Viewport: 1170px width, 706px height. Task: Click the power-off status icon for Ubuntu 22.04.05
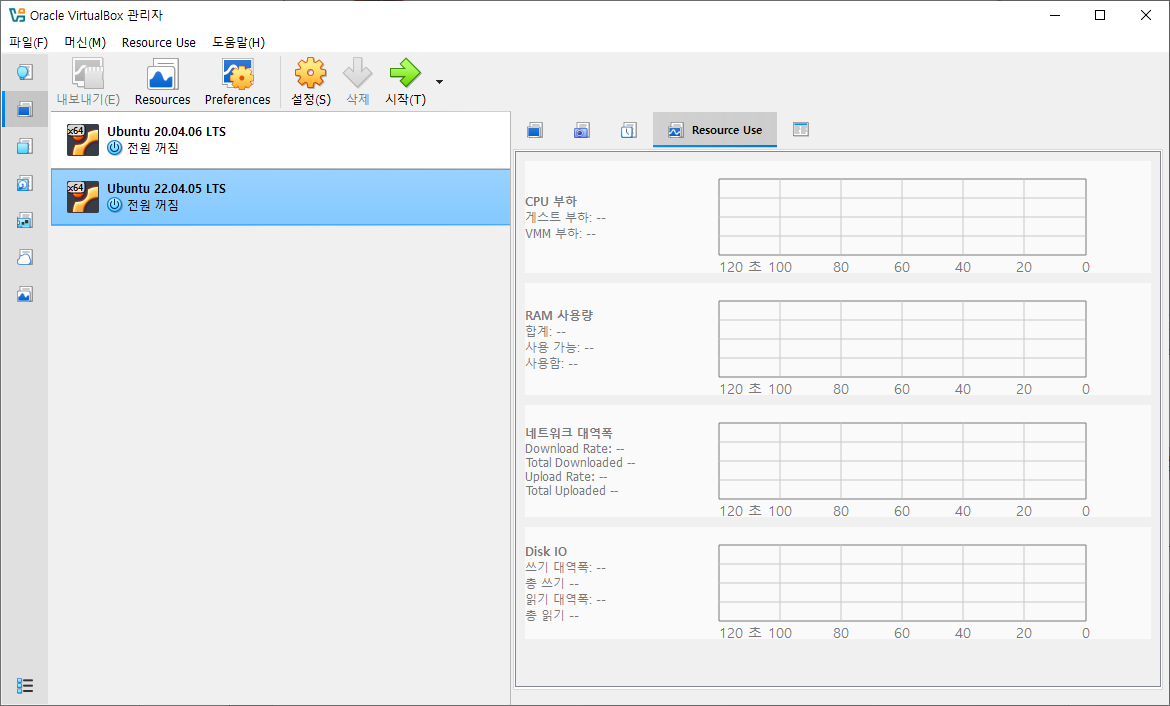pos(114,204)
